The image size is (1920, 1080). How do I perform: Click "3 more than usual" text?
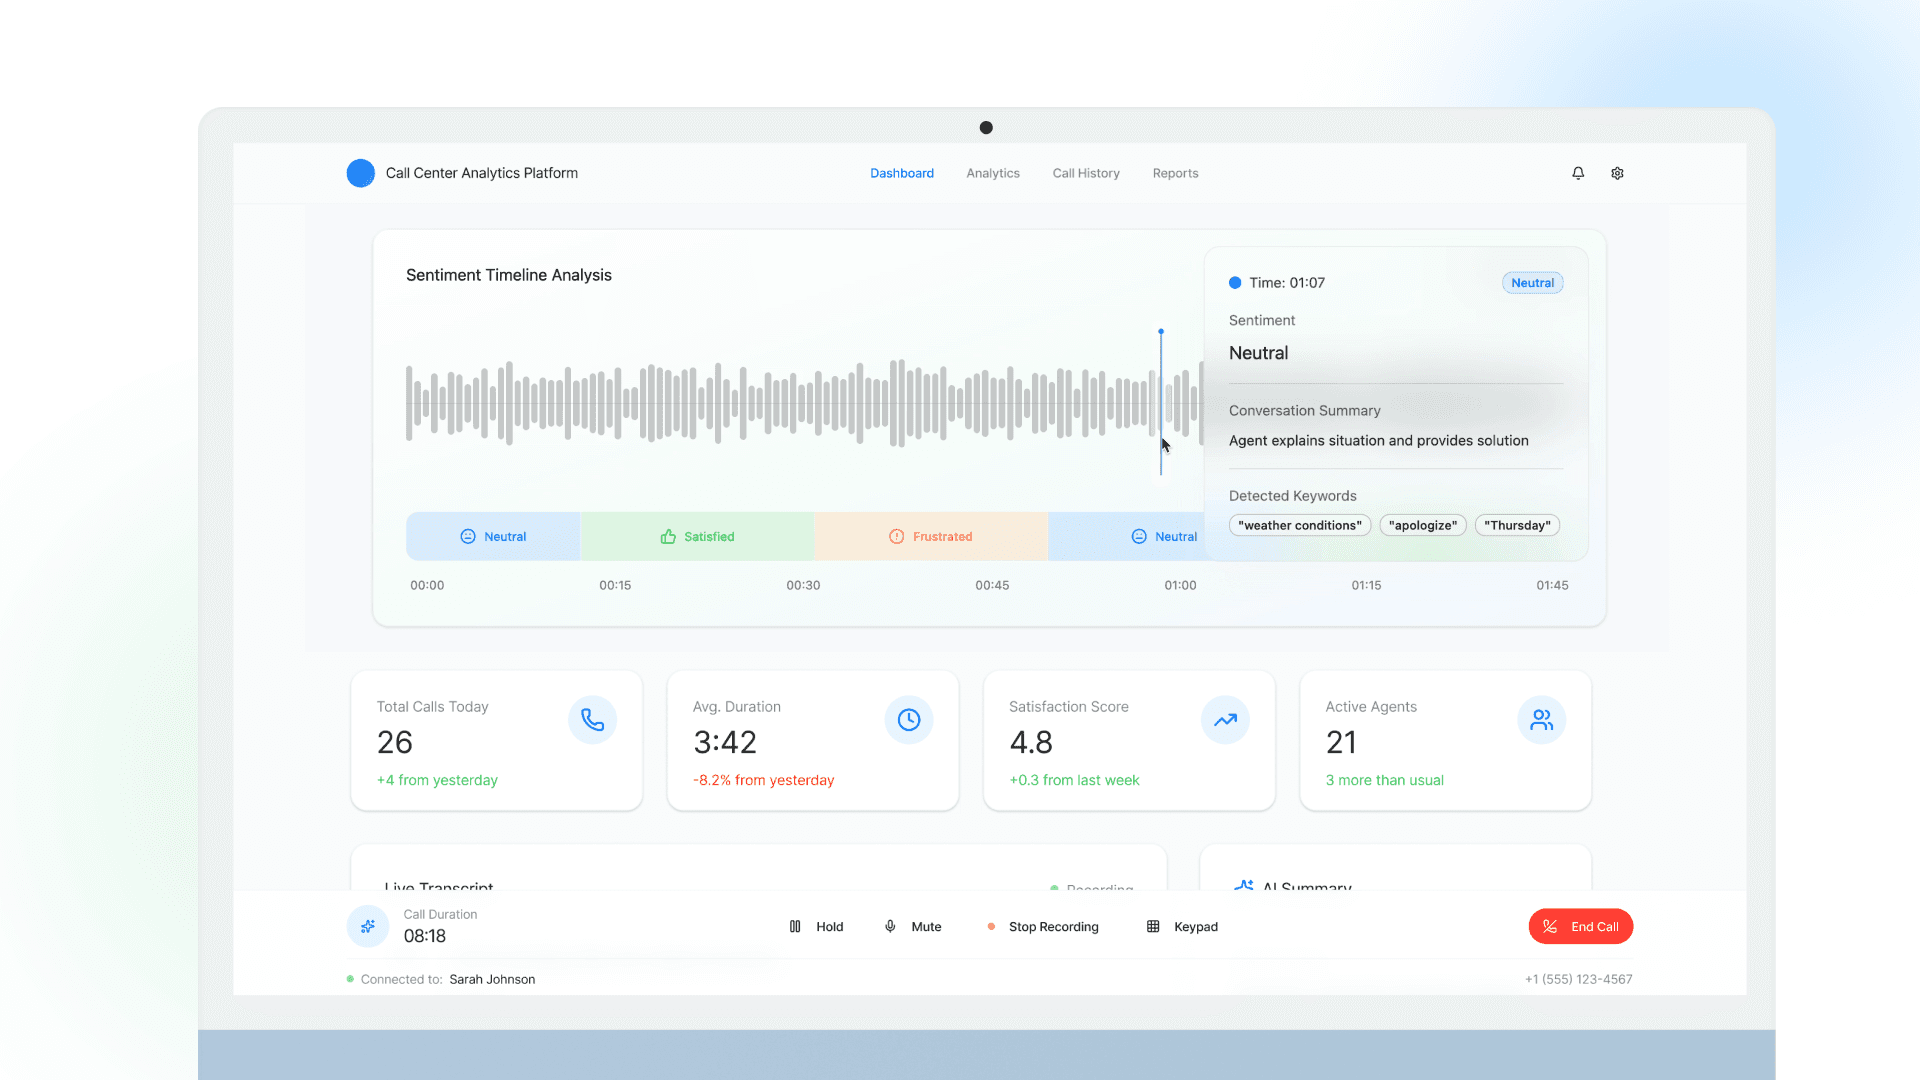1384,780
